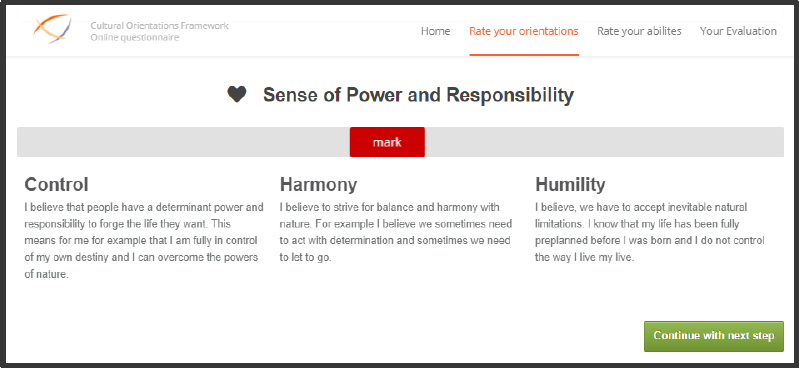Click the Online questionnaire subtitle text
799x368 pixels.
[135, 37]
